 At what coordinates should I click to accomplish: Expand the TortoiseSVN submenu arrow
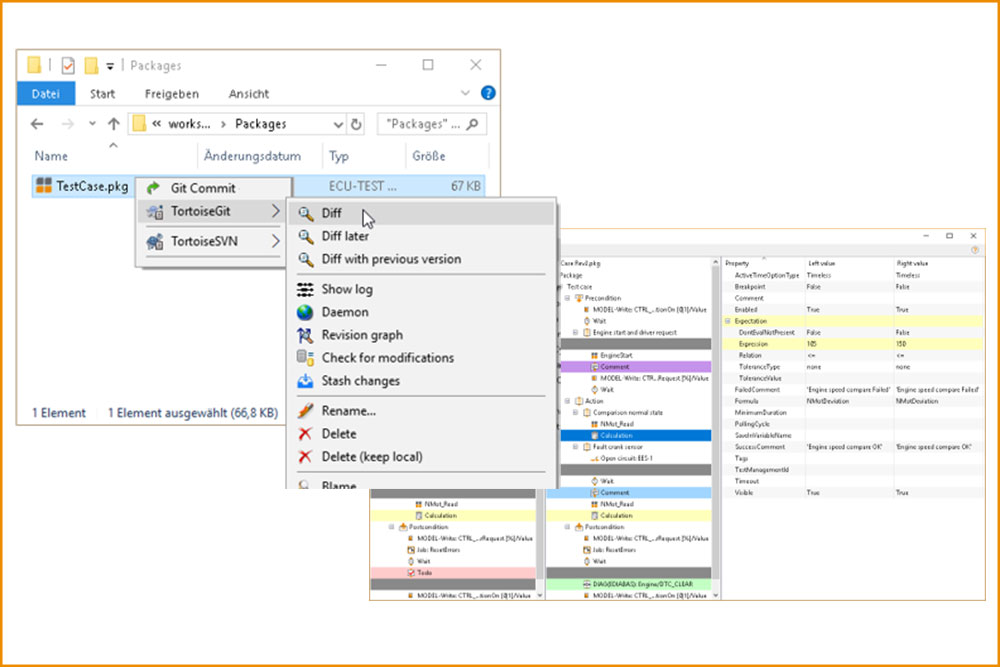[x=276, y=241]
